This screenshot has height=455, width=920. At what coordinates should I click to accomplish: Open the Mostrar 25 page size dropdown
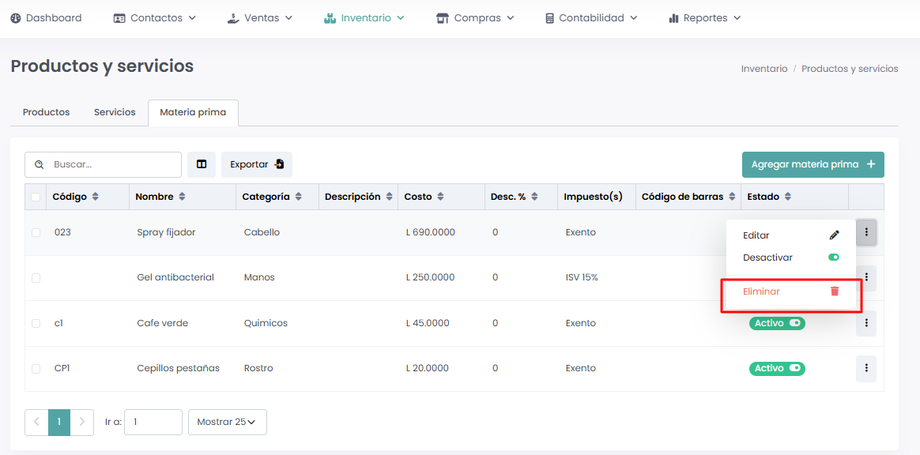click(x=226, y=422)
